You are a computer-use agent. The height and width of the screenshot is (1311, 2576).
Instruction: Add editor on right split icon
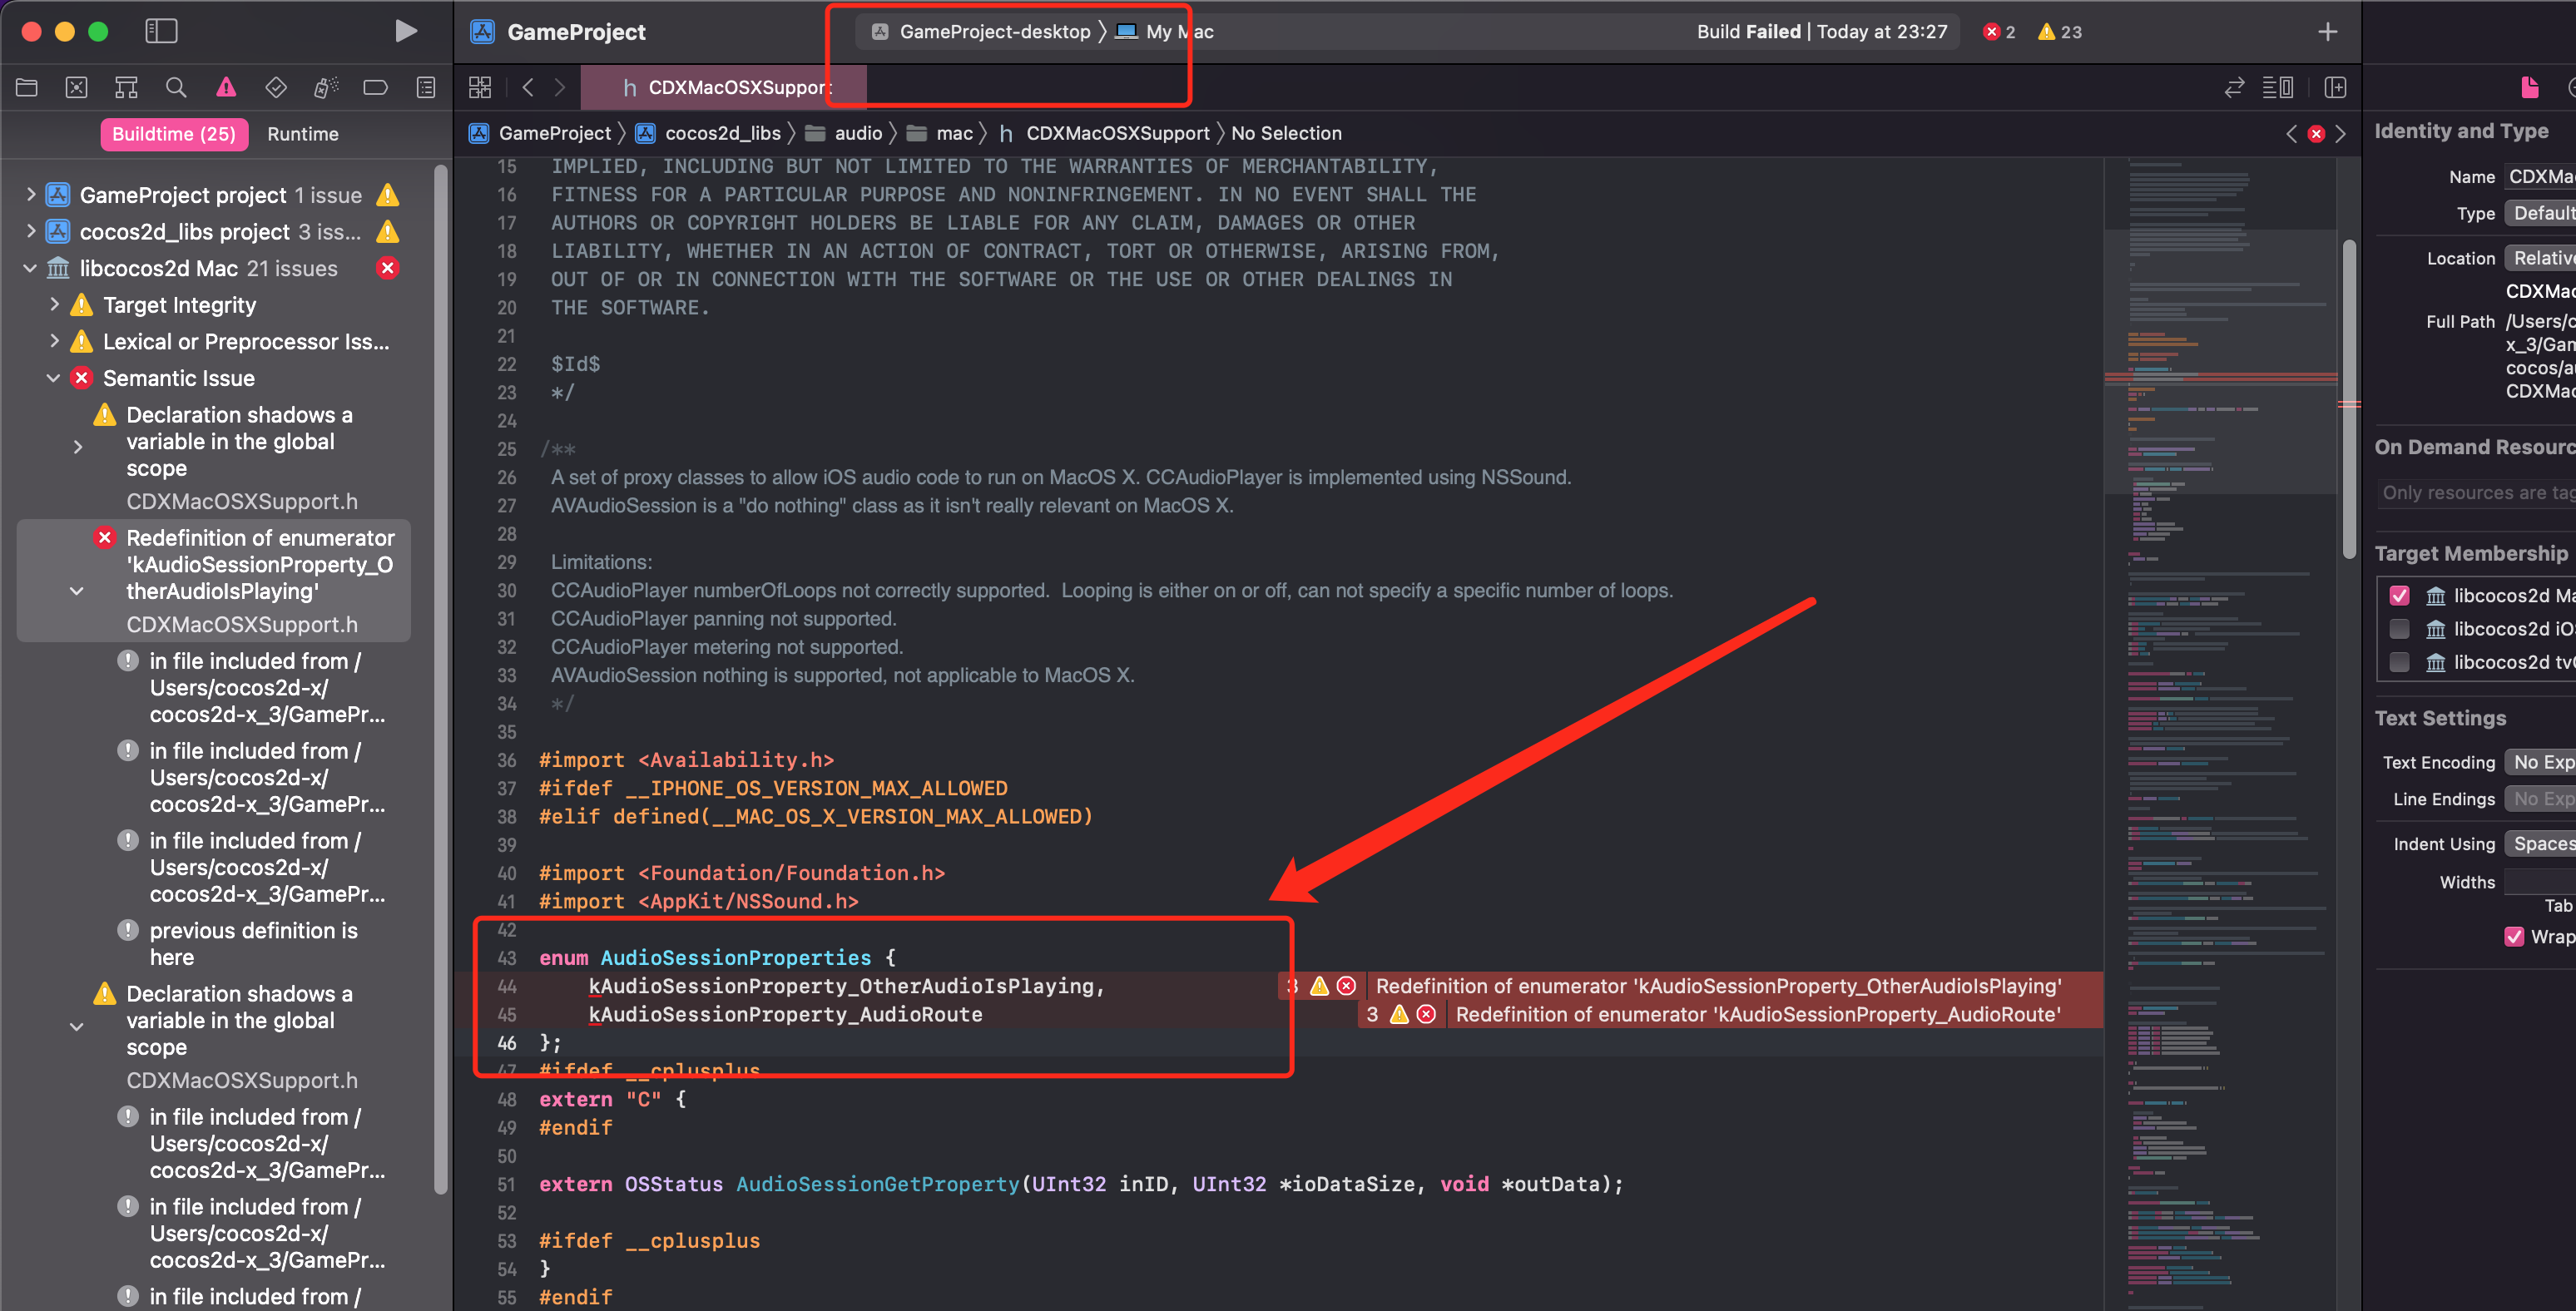pyautogui.click(x=2335, y=88)
